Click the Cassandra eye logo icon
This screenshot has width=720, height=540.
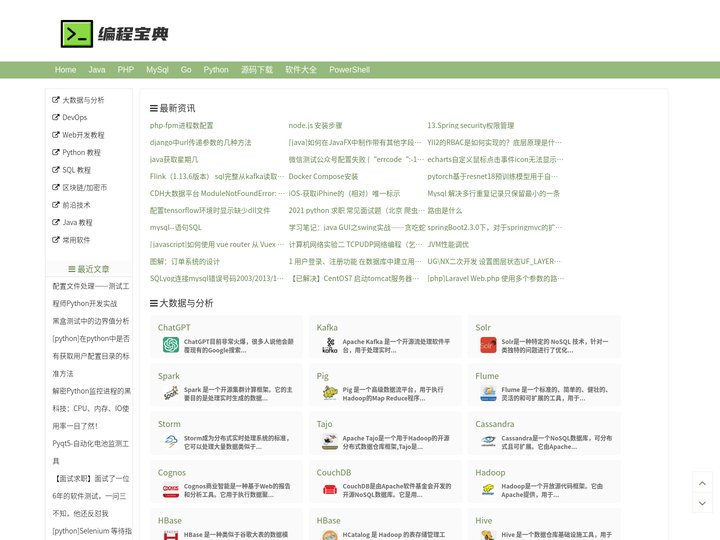point(488,441)
